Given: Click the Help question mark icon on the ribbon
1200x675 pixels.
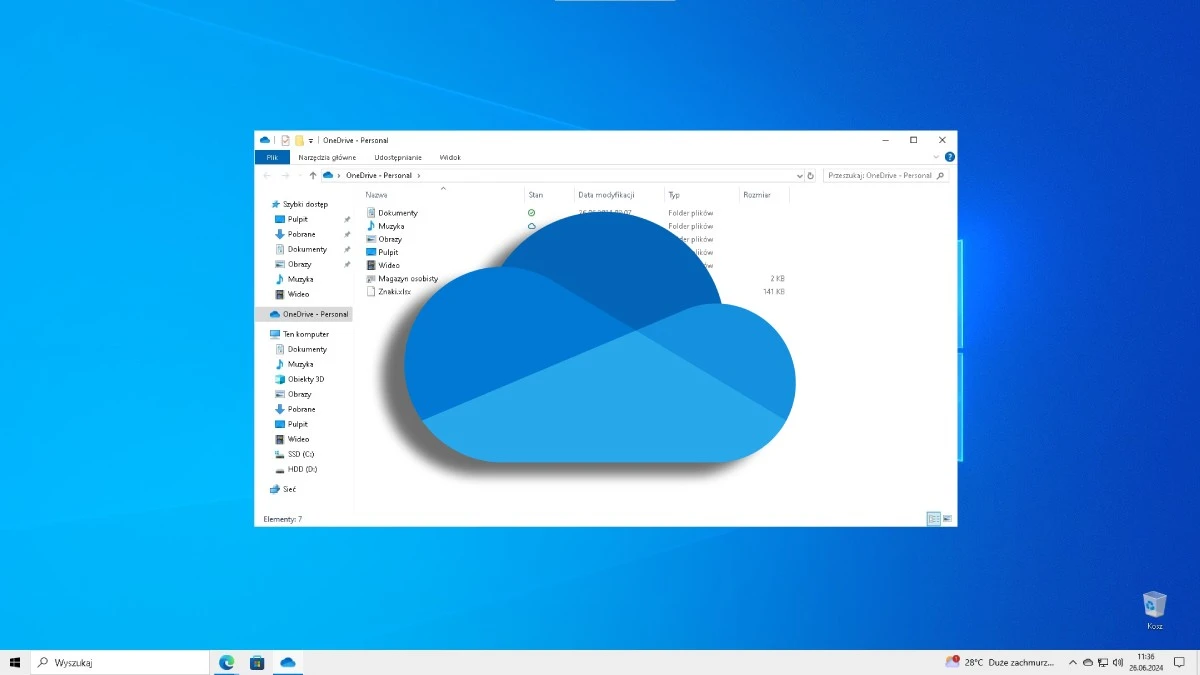Looking at the screenshot, I should (949, 157).
